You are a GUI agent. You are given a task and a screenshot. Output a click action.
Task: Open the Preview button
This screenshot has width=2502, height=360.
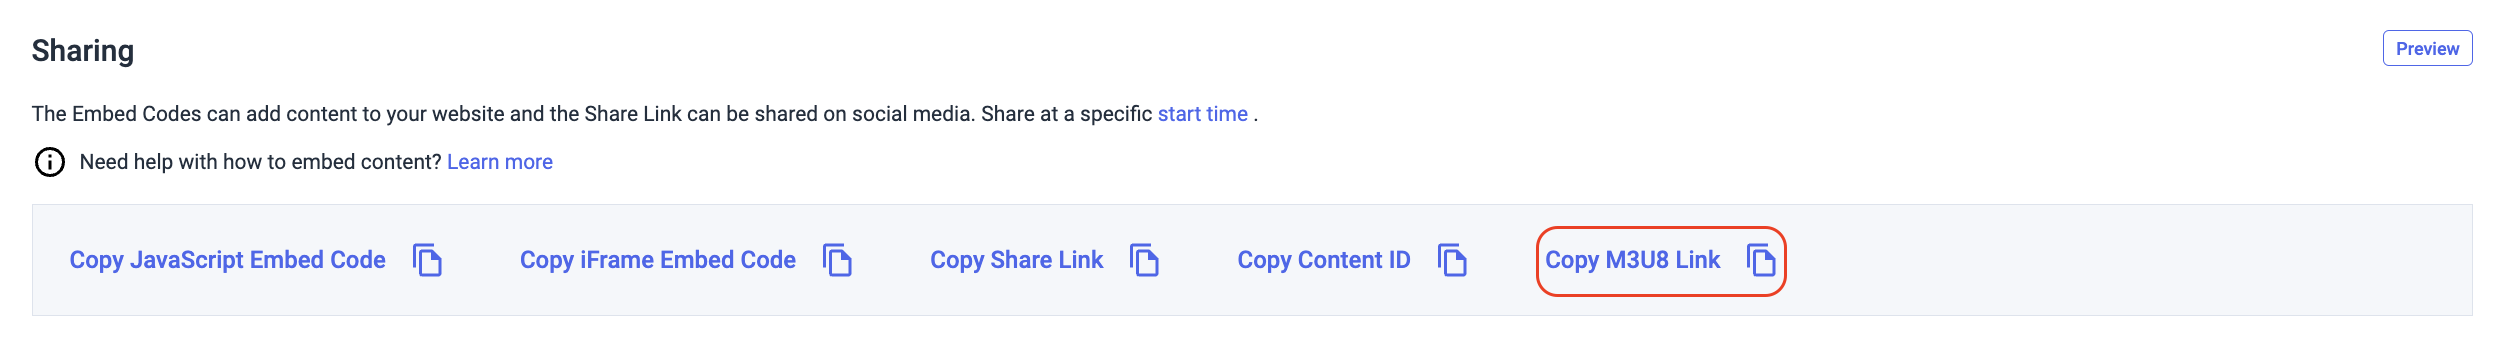pos(2427,48)
